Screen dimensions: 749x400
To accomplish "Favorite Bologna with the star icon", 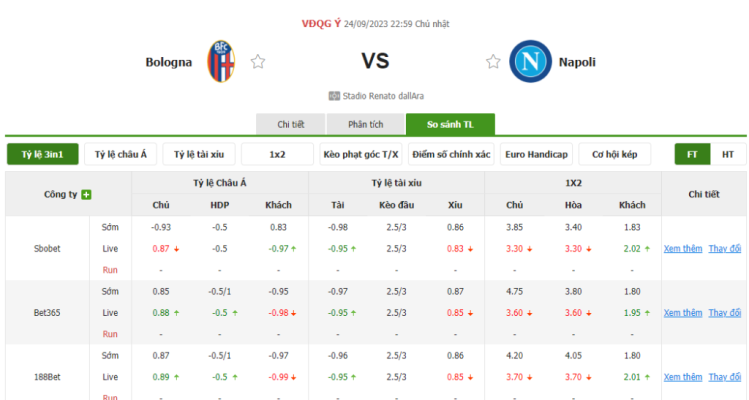I will pos(258,62).
